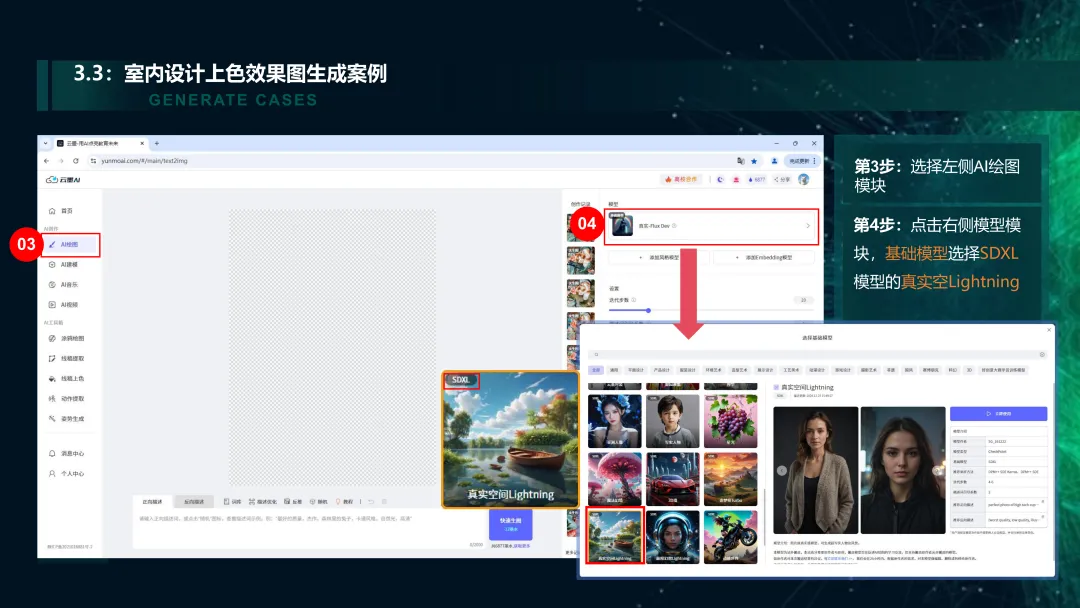The width and height of the screenshot is (1080, 608).
Task: Click 添加Embedding模型 button
Action: tap(764, 257)
